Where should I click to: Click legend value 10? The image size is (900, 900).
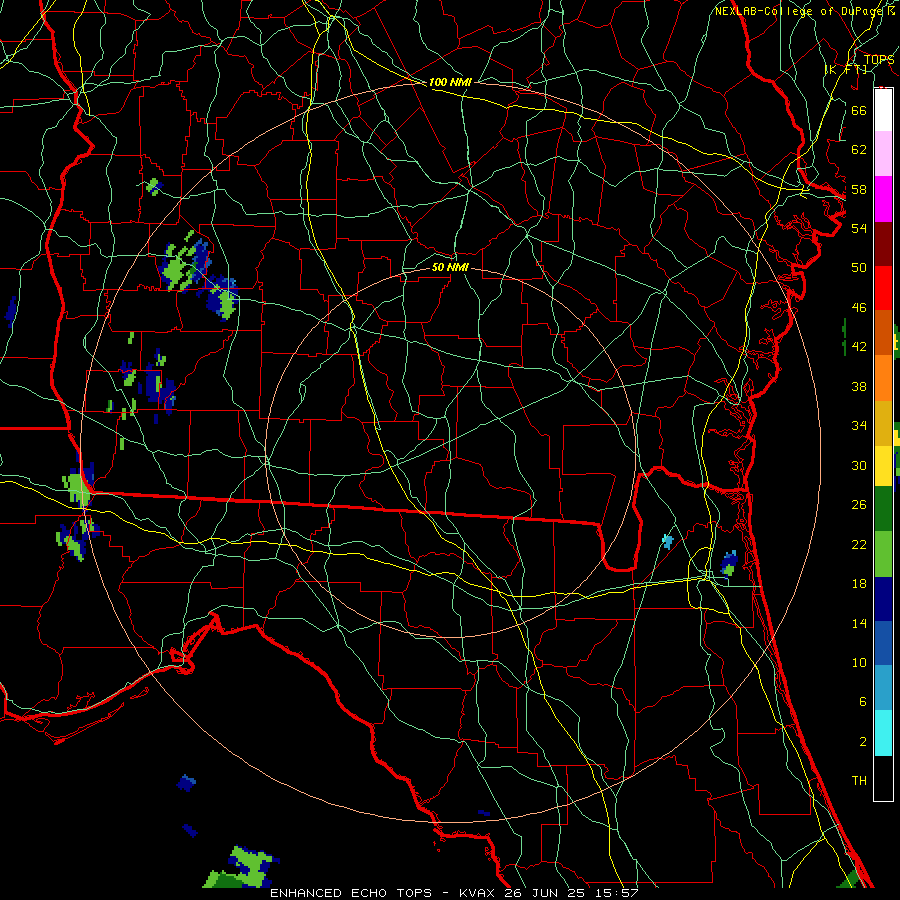tap(859, 662)
